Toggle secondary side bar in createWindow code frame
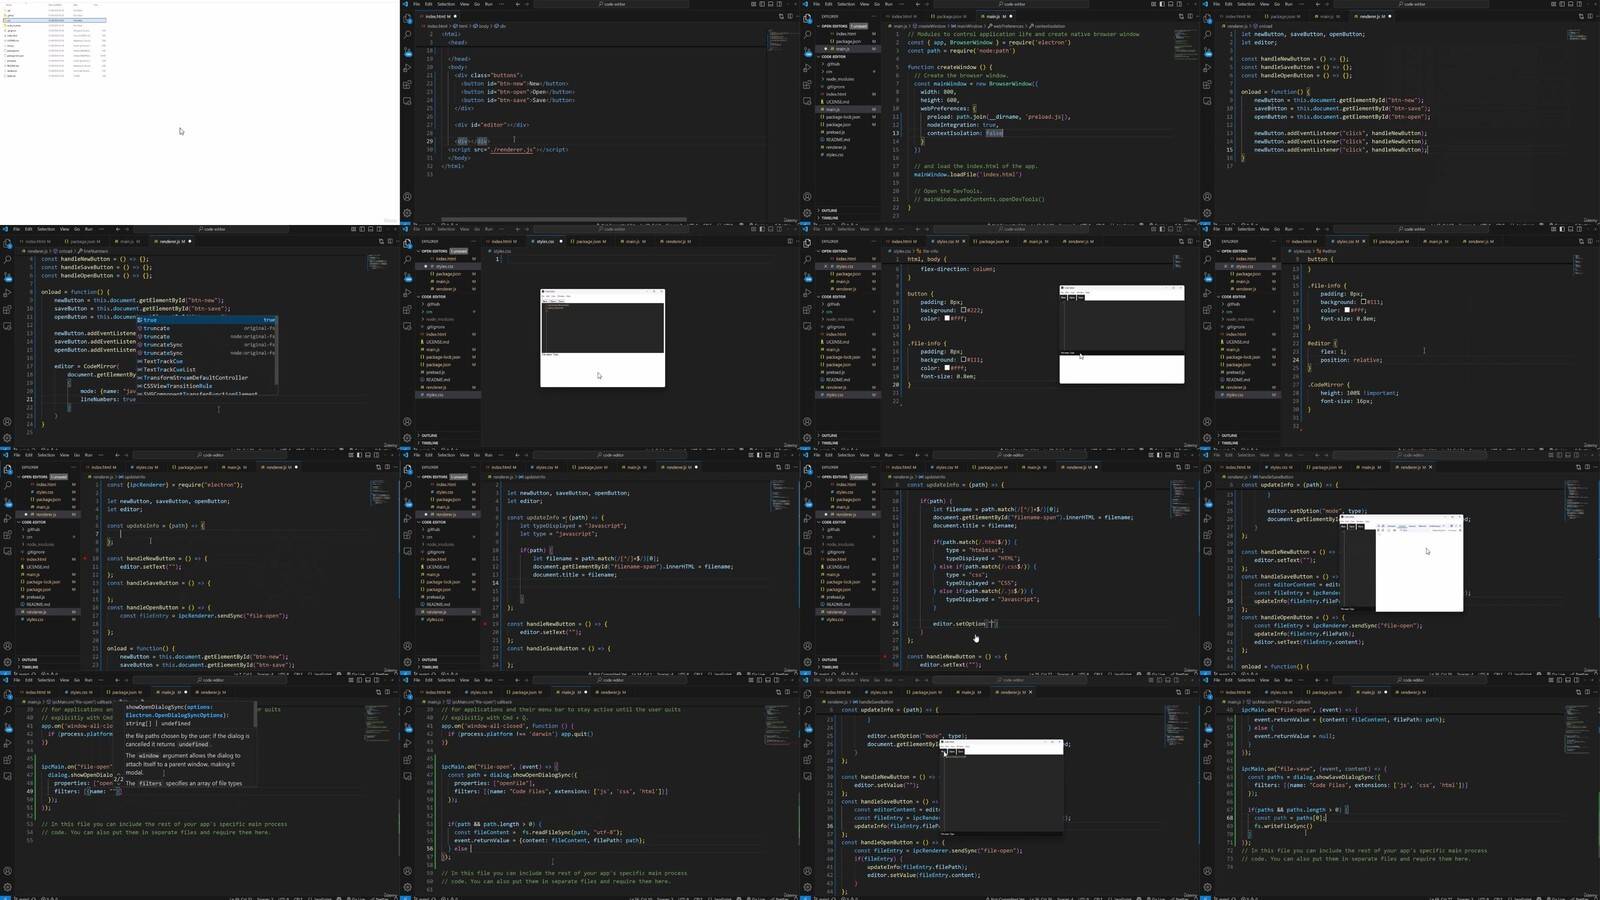The width and height of the screenshot is (1600, 900). click(1178, 4)
